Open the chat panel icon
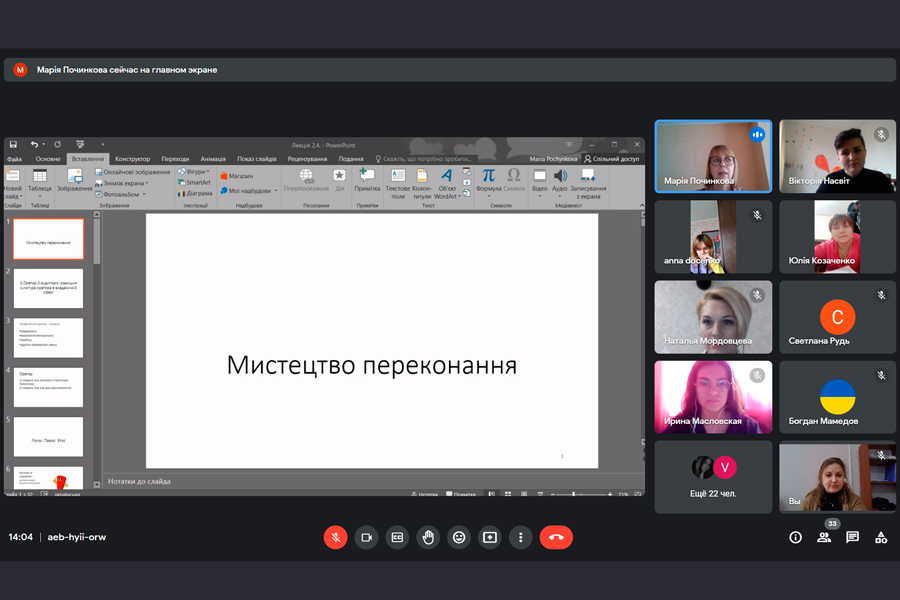 pos(853,537)
